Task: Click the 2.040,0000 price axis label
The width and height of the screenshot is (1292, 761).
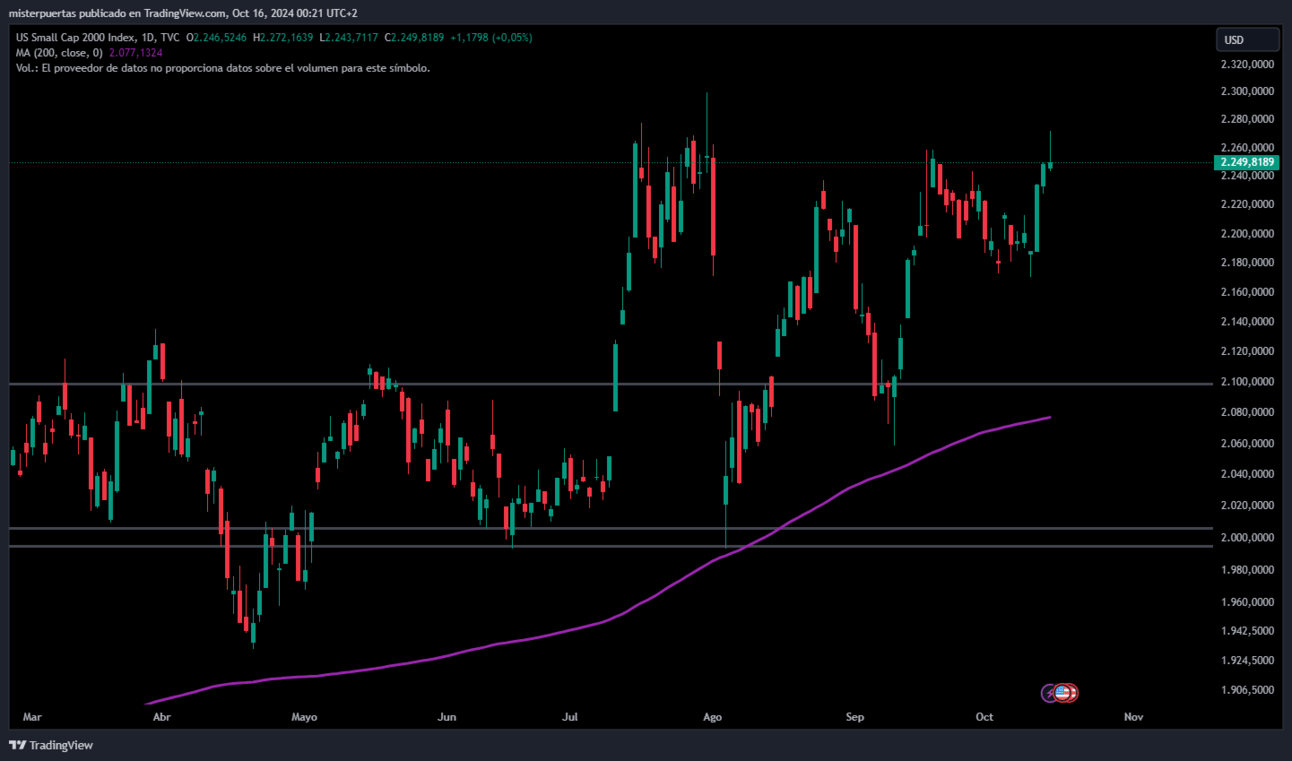Action: point(1247,474)
